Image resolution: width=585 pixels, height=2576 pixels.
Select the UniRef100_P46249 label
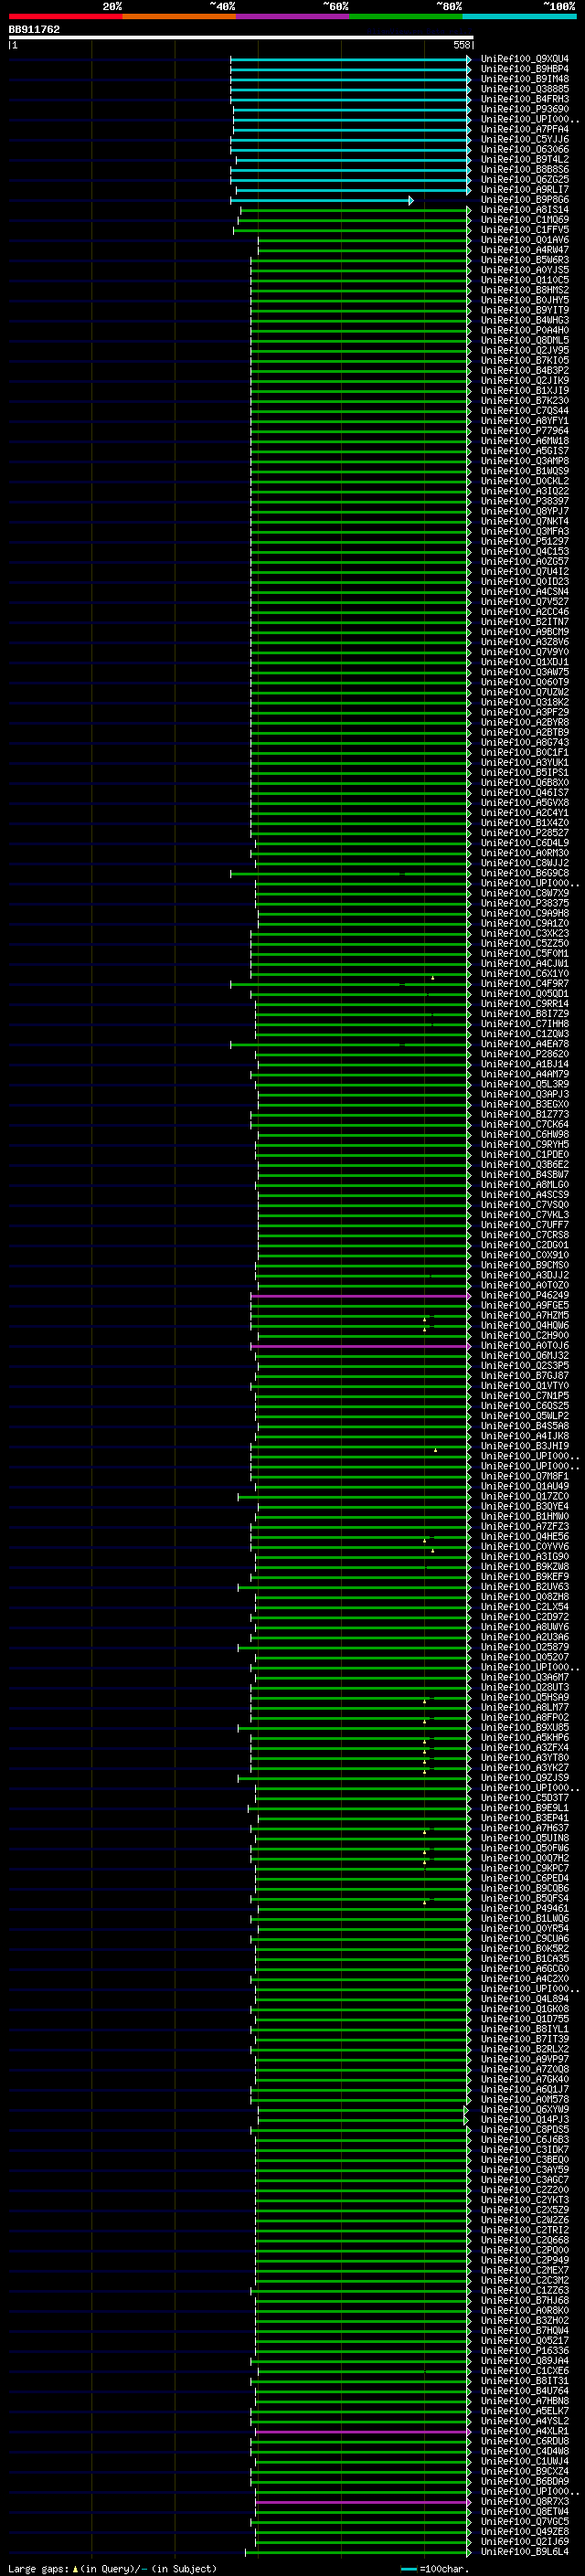pyautogui.click(x=524, y=1295)
